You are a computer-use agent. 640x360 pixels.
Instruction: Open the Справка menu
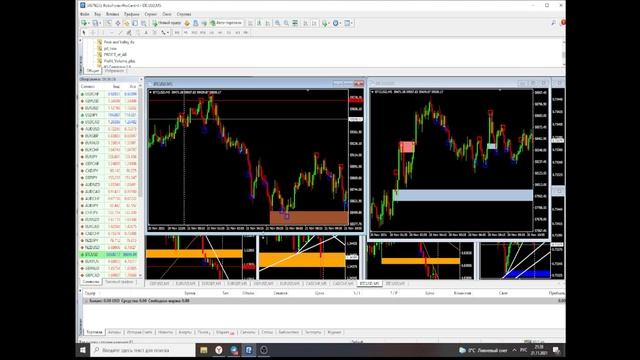tap(184, 14)
